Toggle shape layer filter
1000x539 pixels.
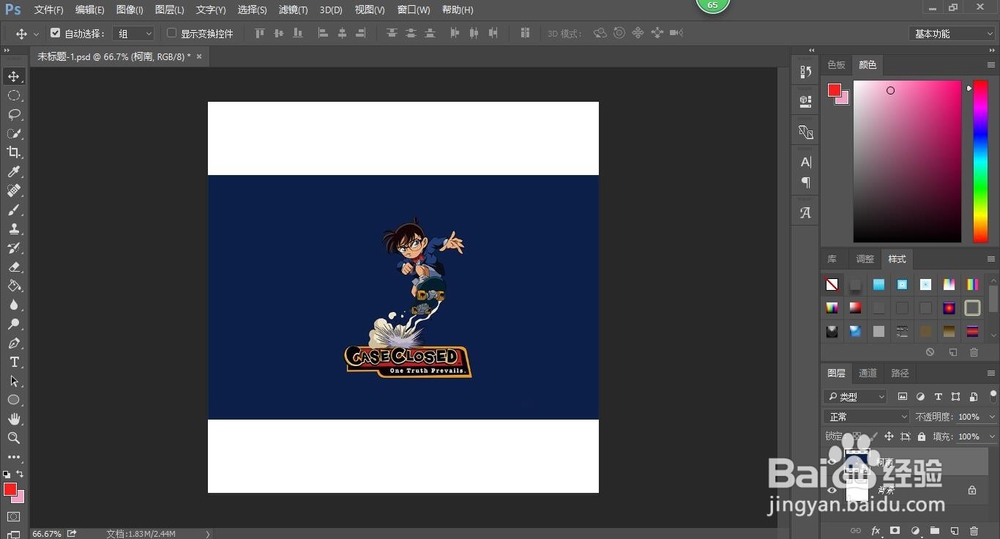(955, 397)
